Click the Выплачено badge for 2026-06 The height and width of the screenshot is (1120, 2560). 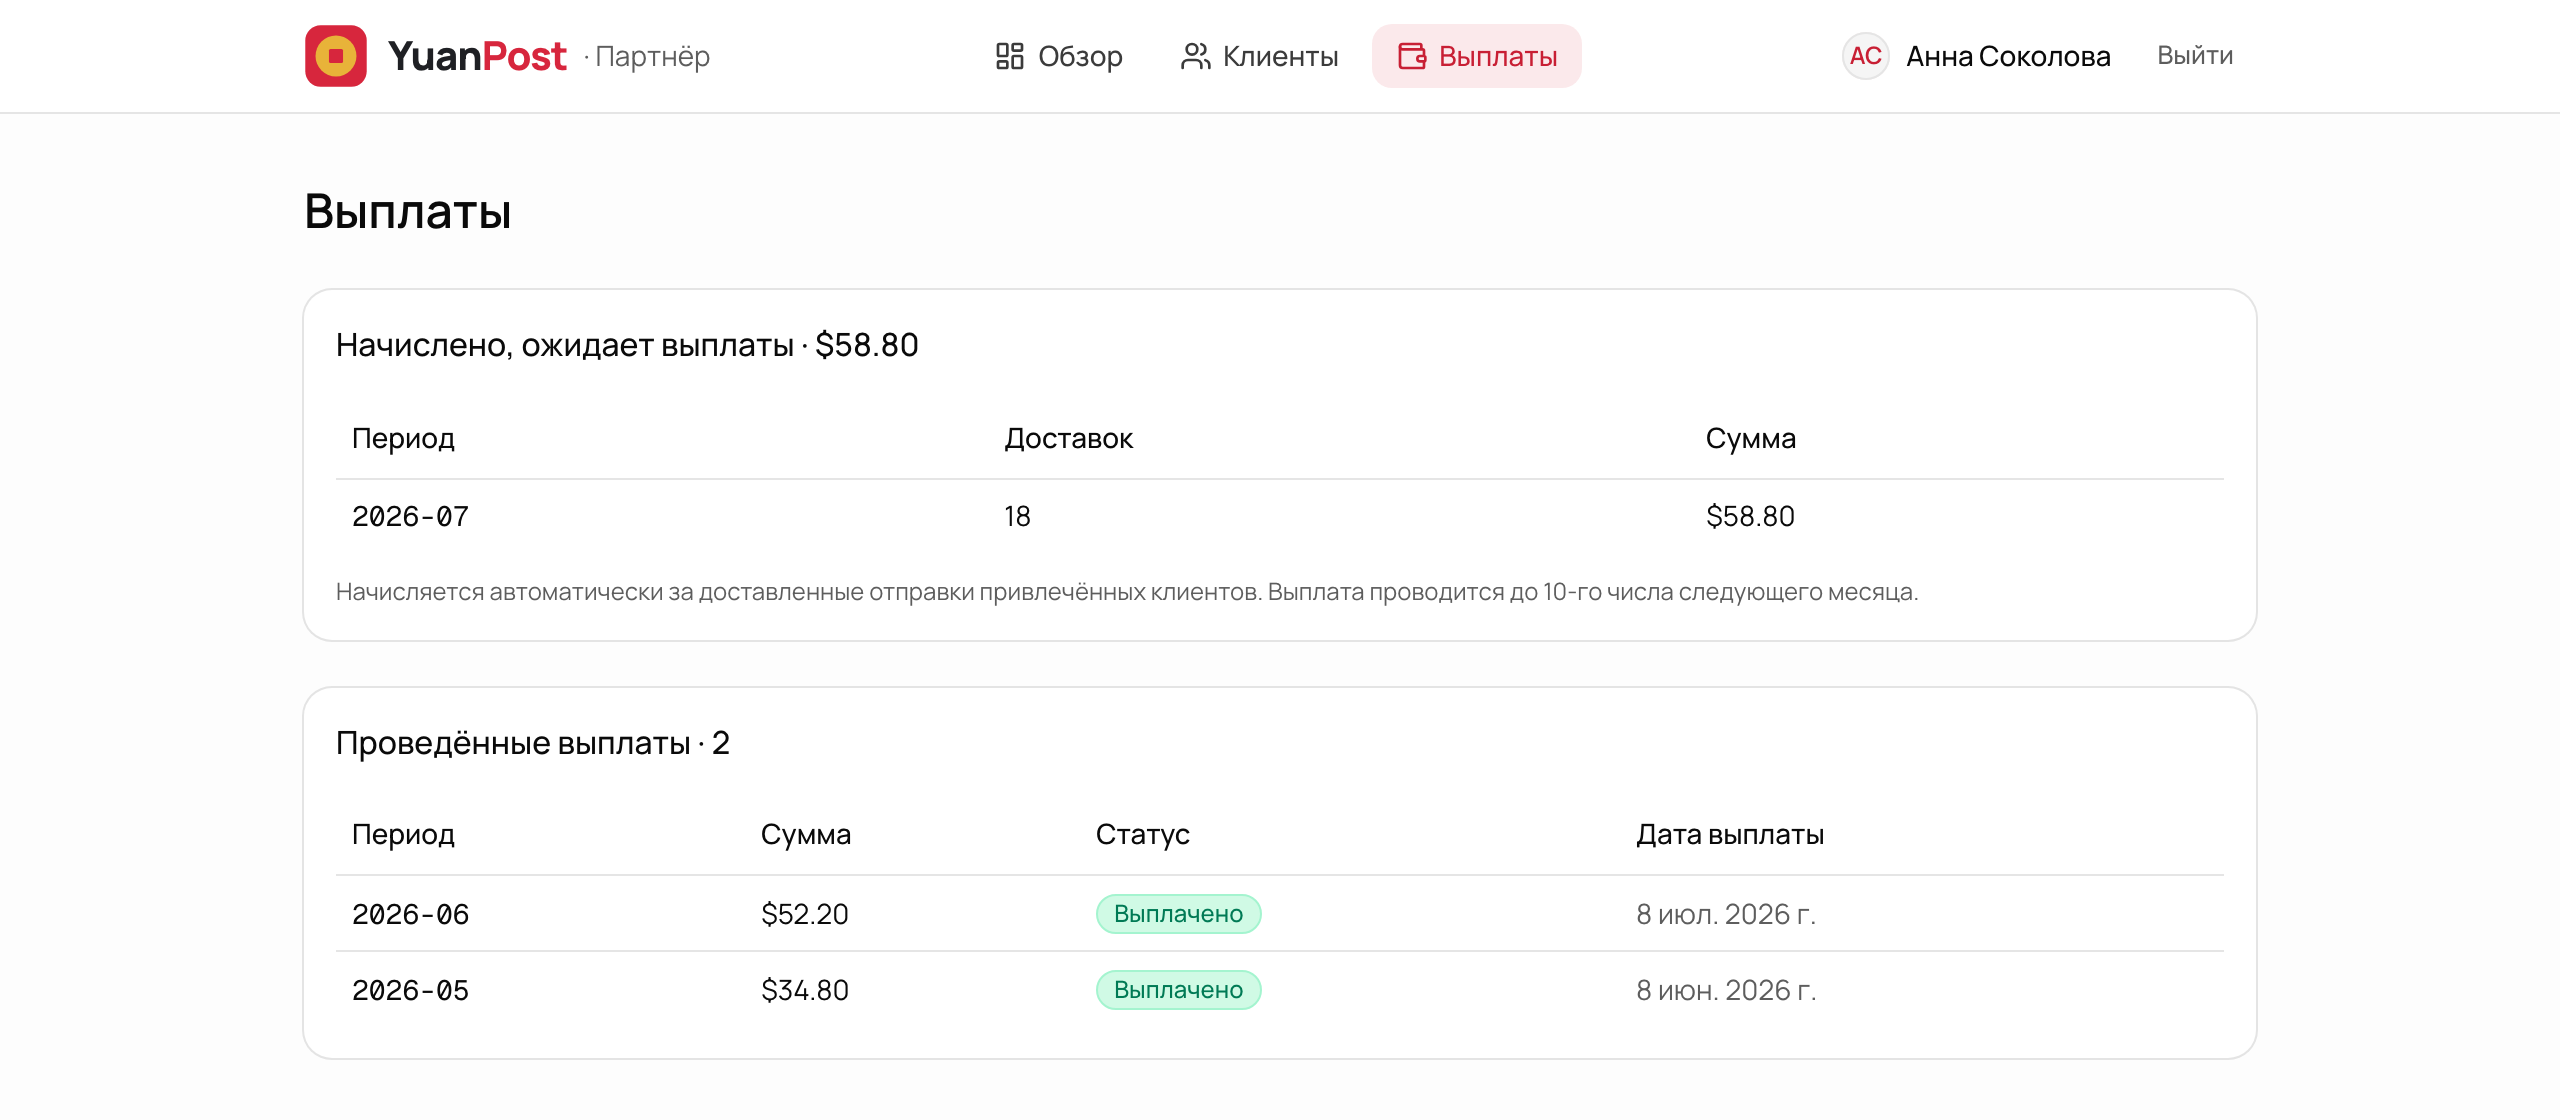tap(1178, 914)
